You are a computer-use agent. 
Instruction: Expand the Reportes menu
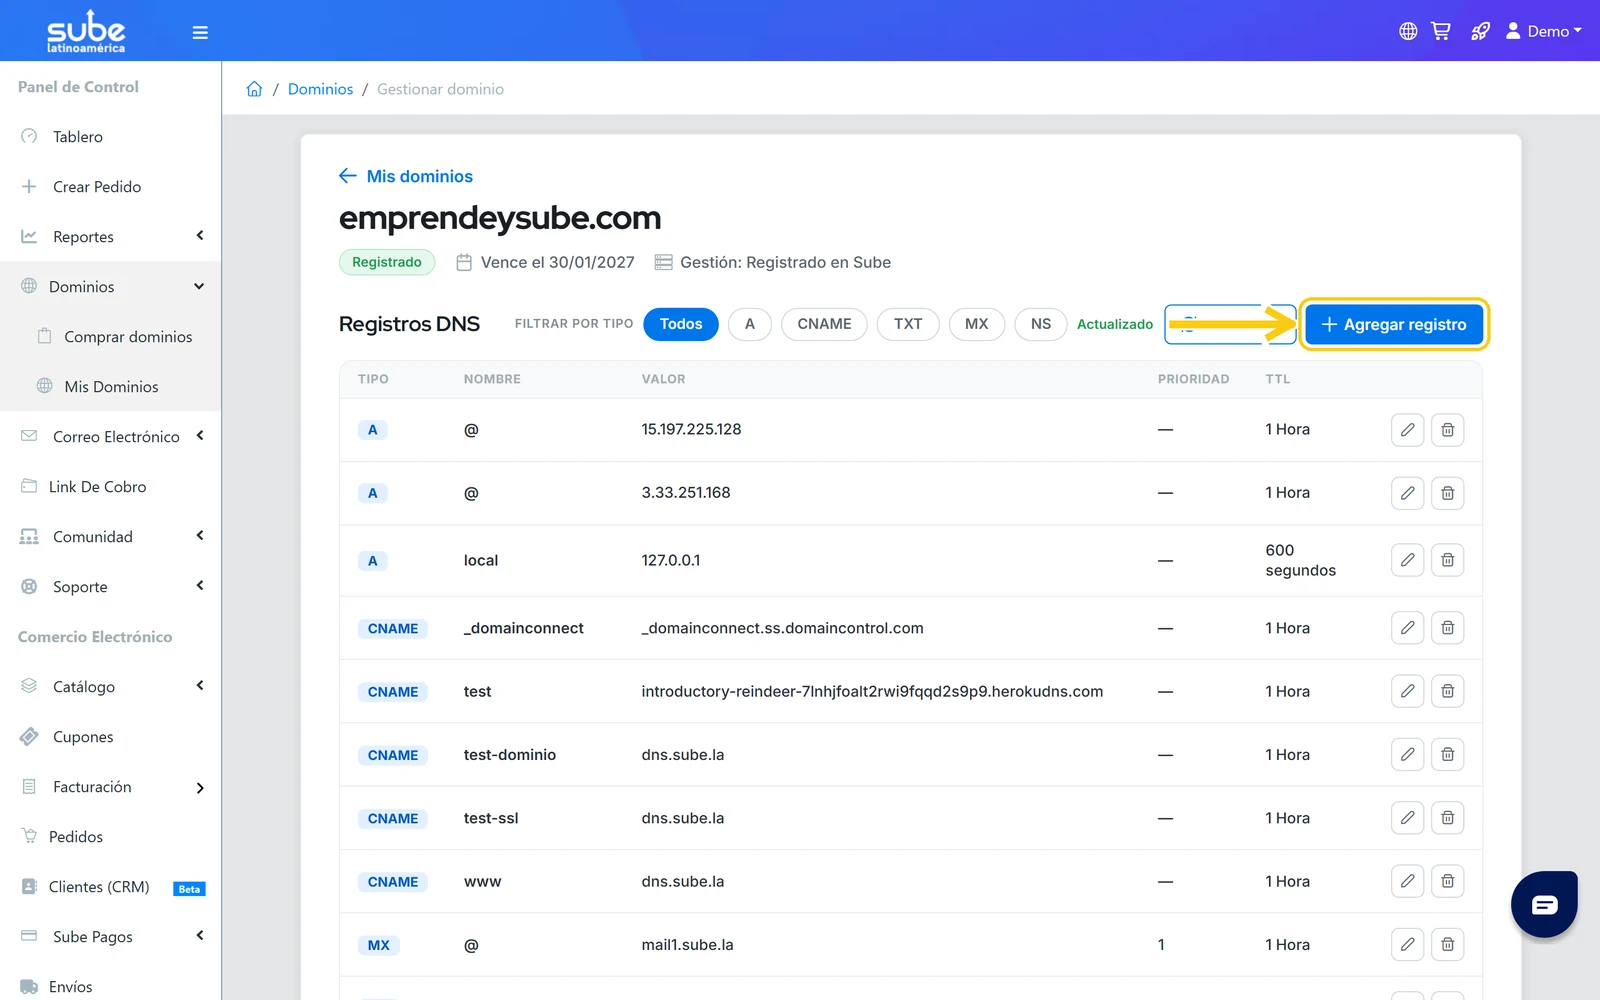point(110,236)
